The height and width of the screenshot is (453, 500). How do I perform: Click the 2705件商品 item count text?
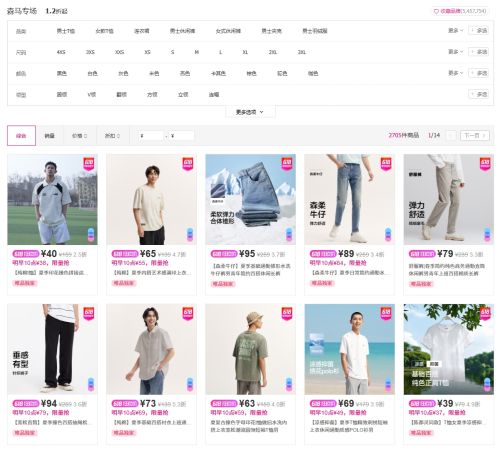click(x=404, y=135)
